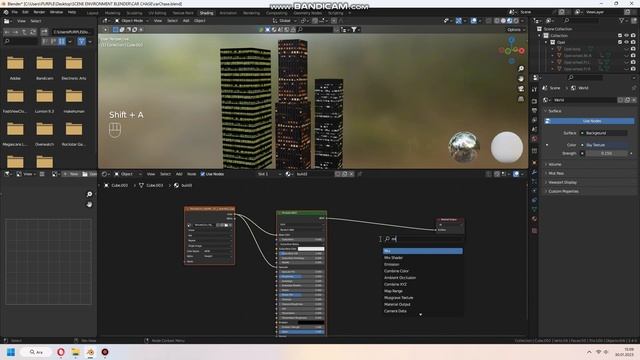640x360 pixels.
Task: Toggle Opel collection exclude checkbox
Action: tap(620, 42)
